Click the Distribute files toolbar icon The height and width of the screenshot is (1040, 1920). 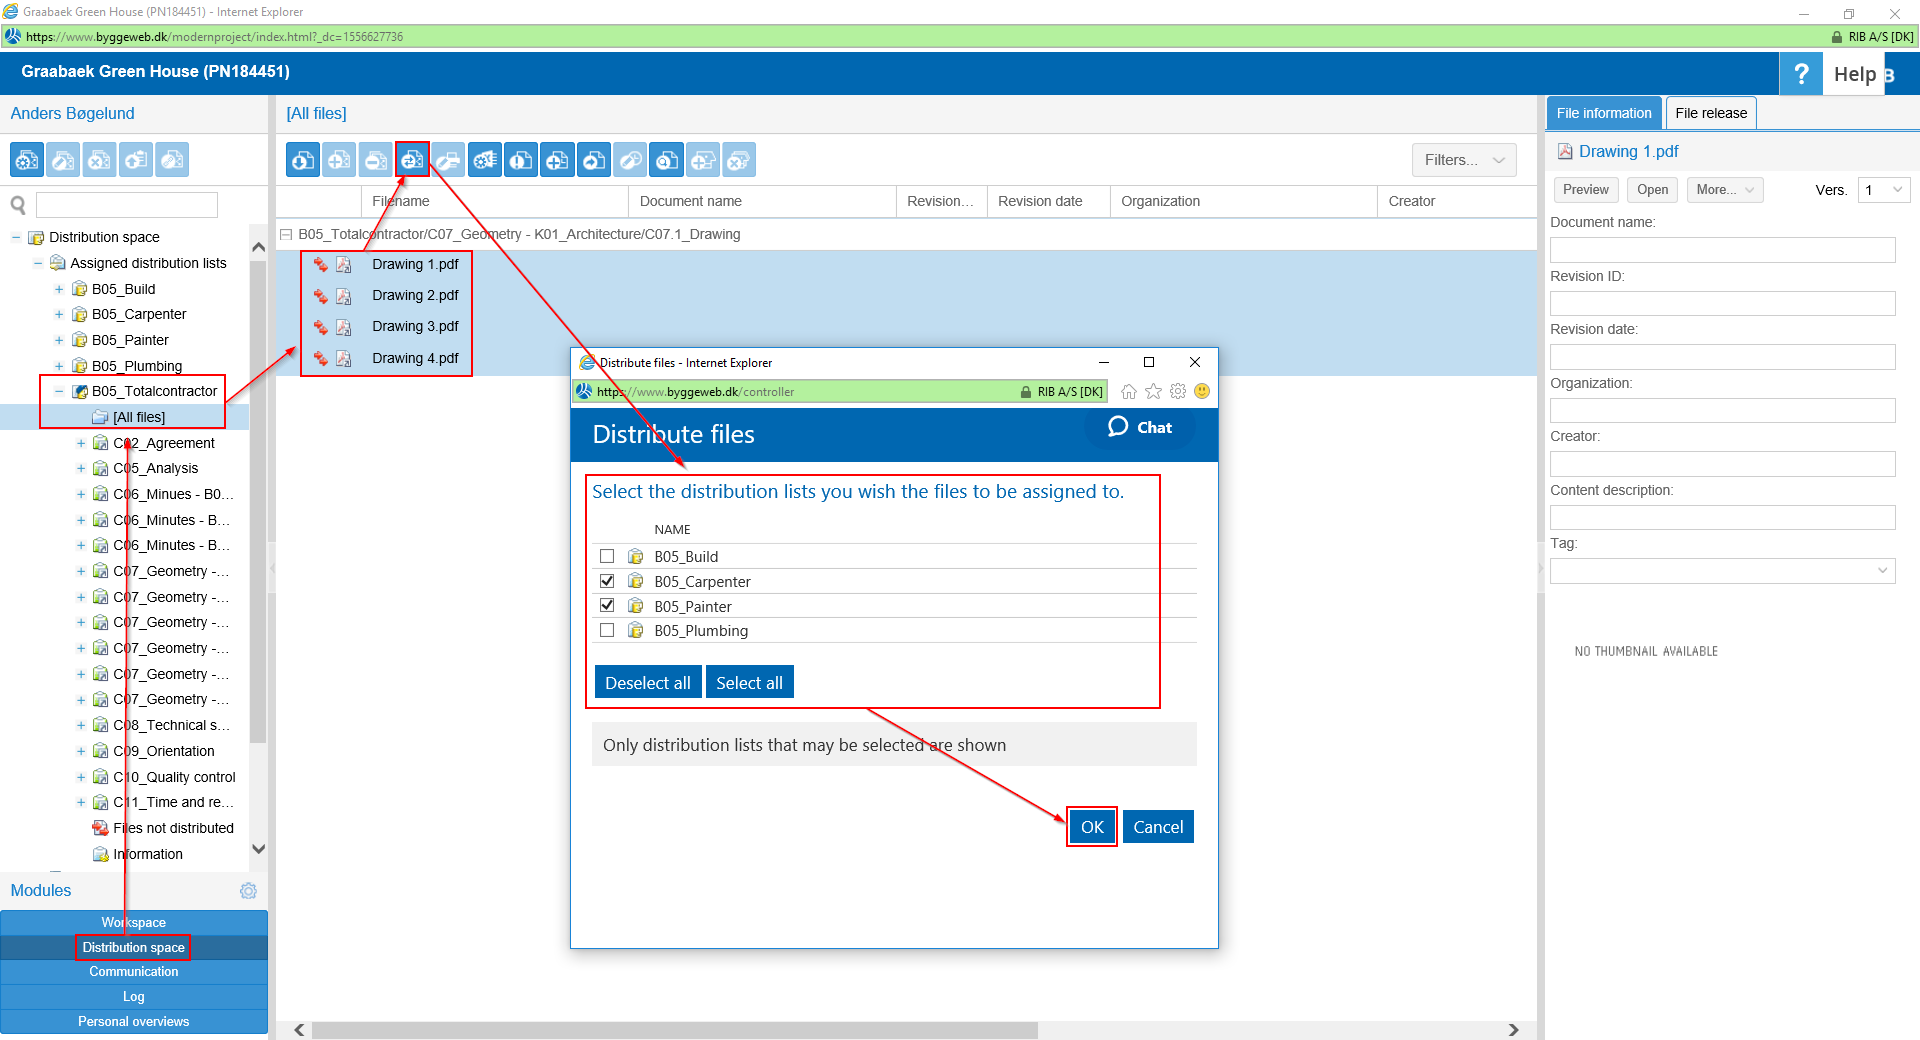[x=412, y=160]
